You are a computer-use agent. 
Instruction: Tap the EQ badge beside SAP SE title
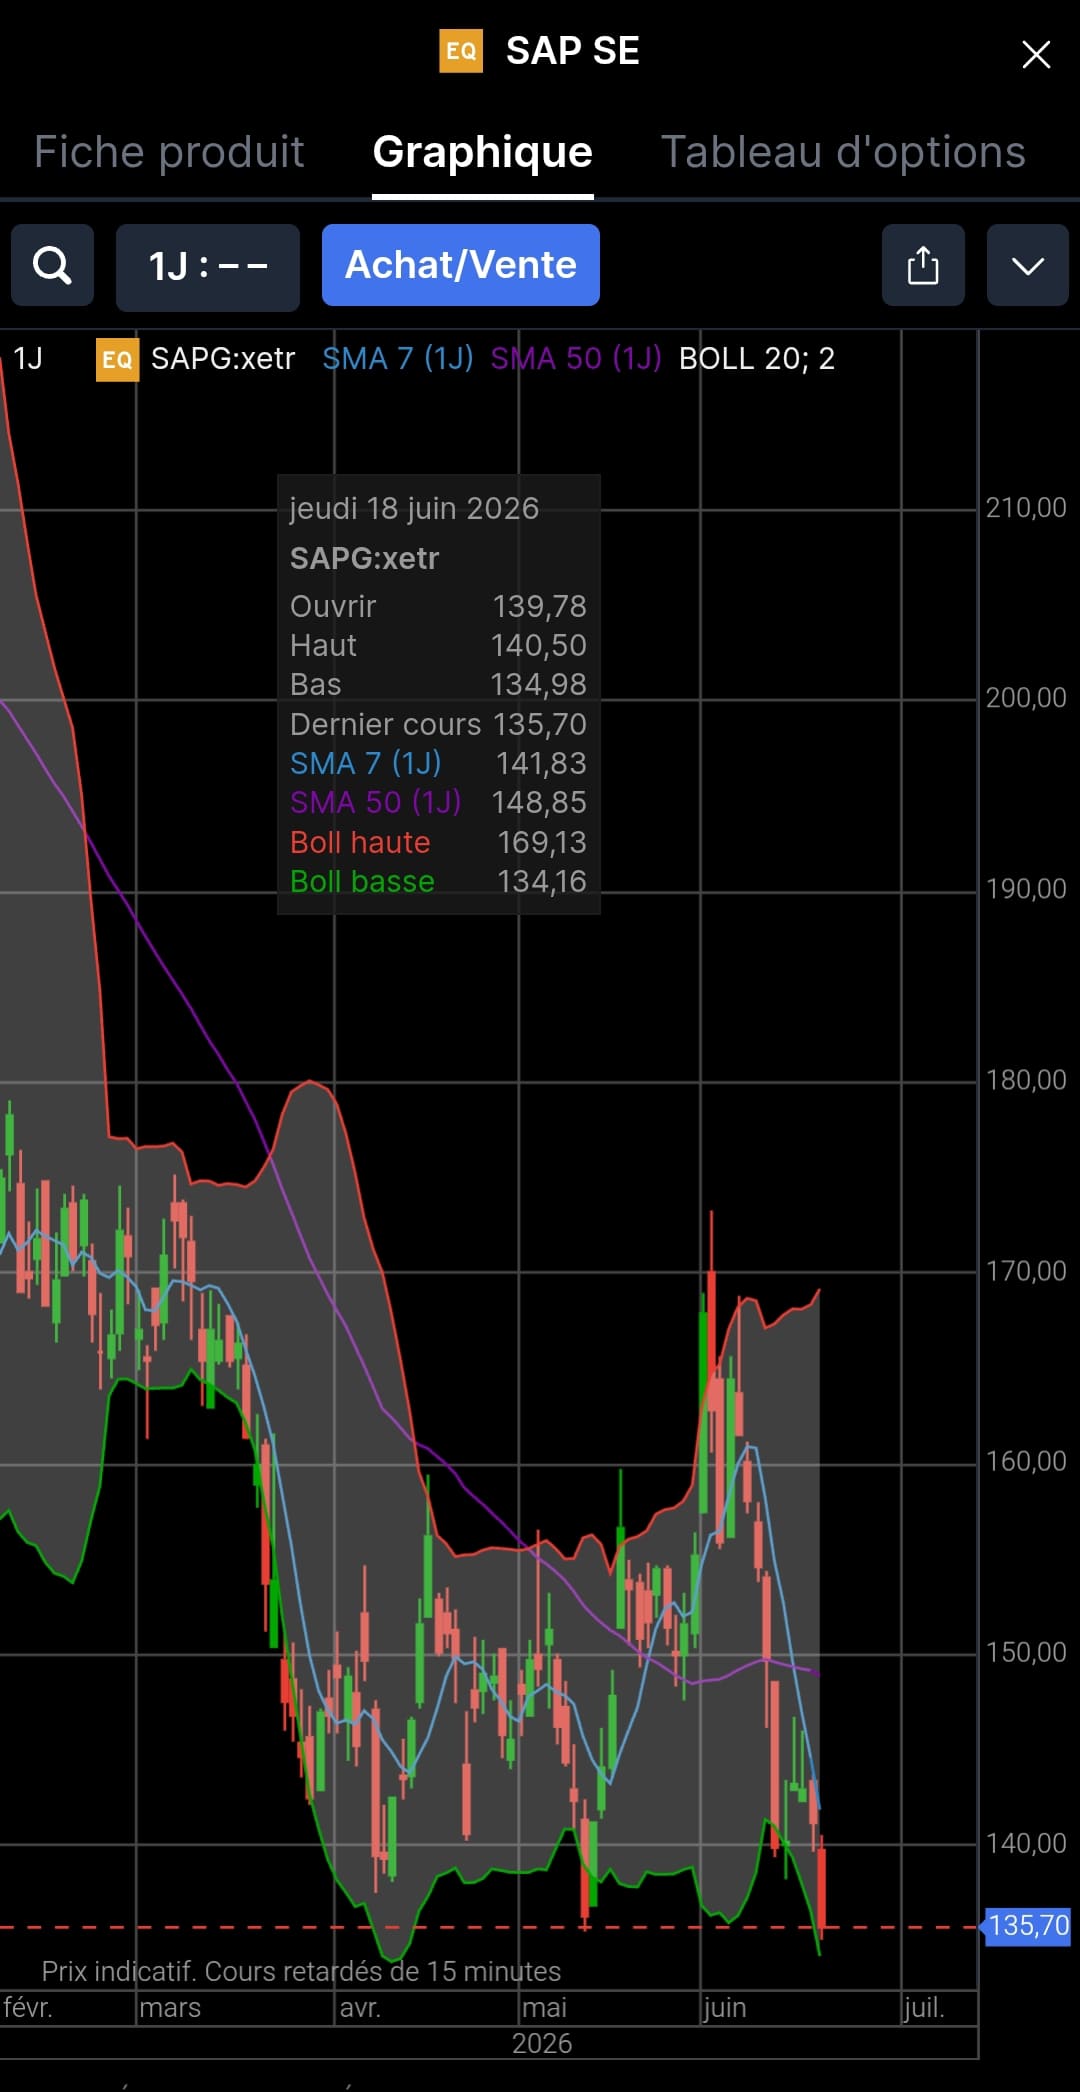(x=461, y=51)
